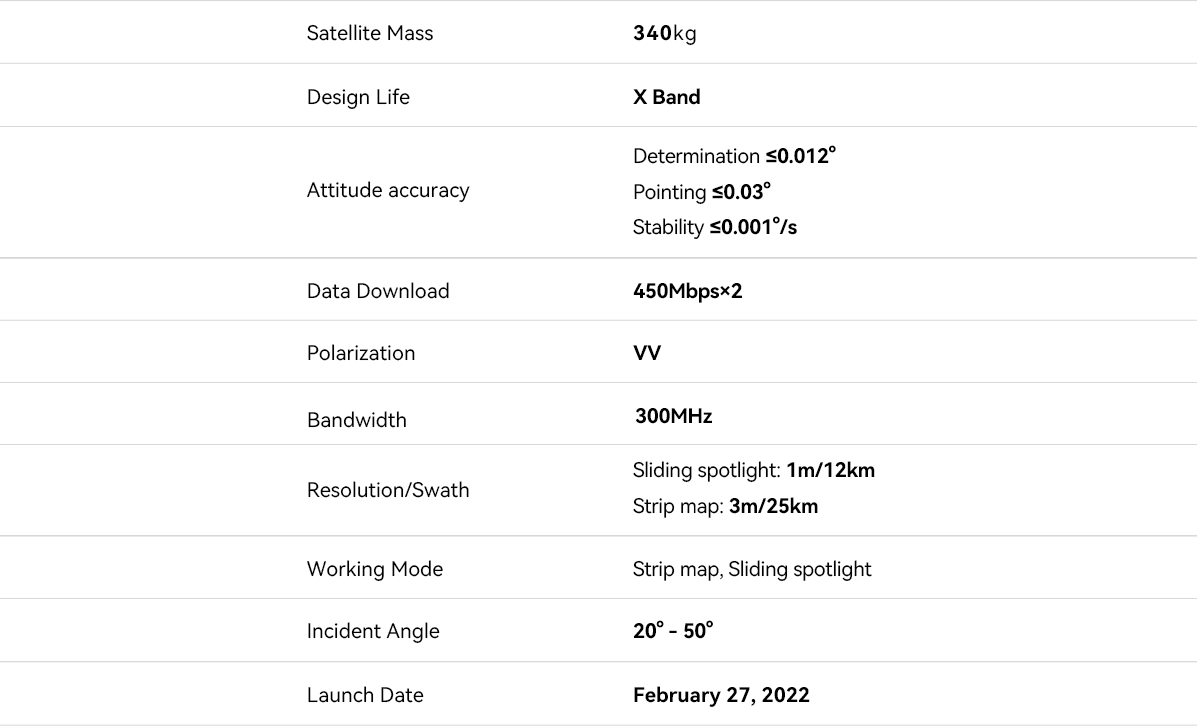Screen dimensions: 1197x726
Task: Click the Design Life label
Action: 358,97
